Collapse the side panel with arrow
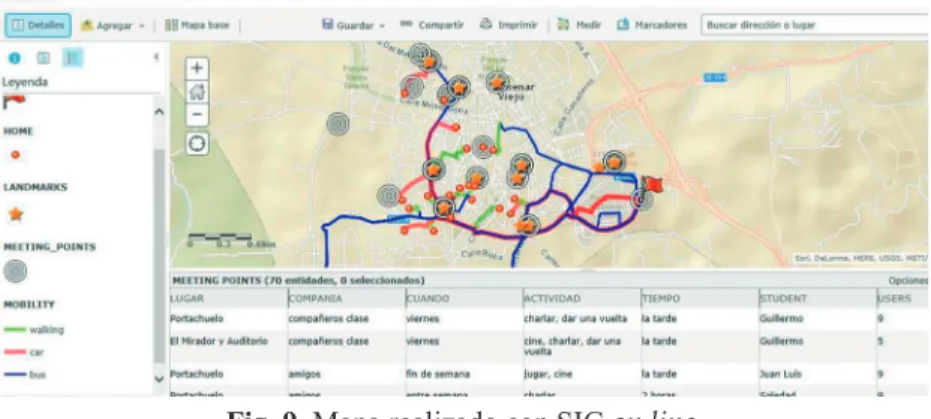The image size is (931, 419). coord(156,57)
